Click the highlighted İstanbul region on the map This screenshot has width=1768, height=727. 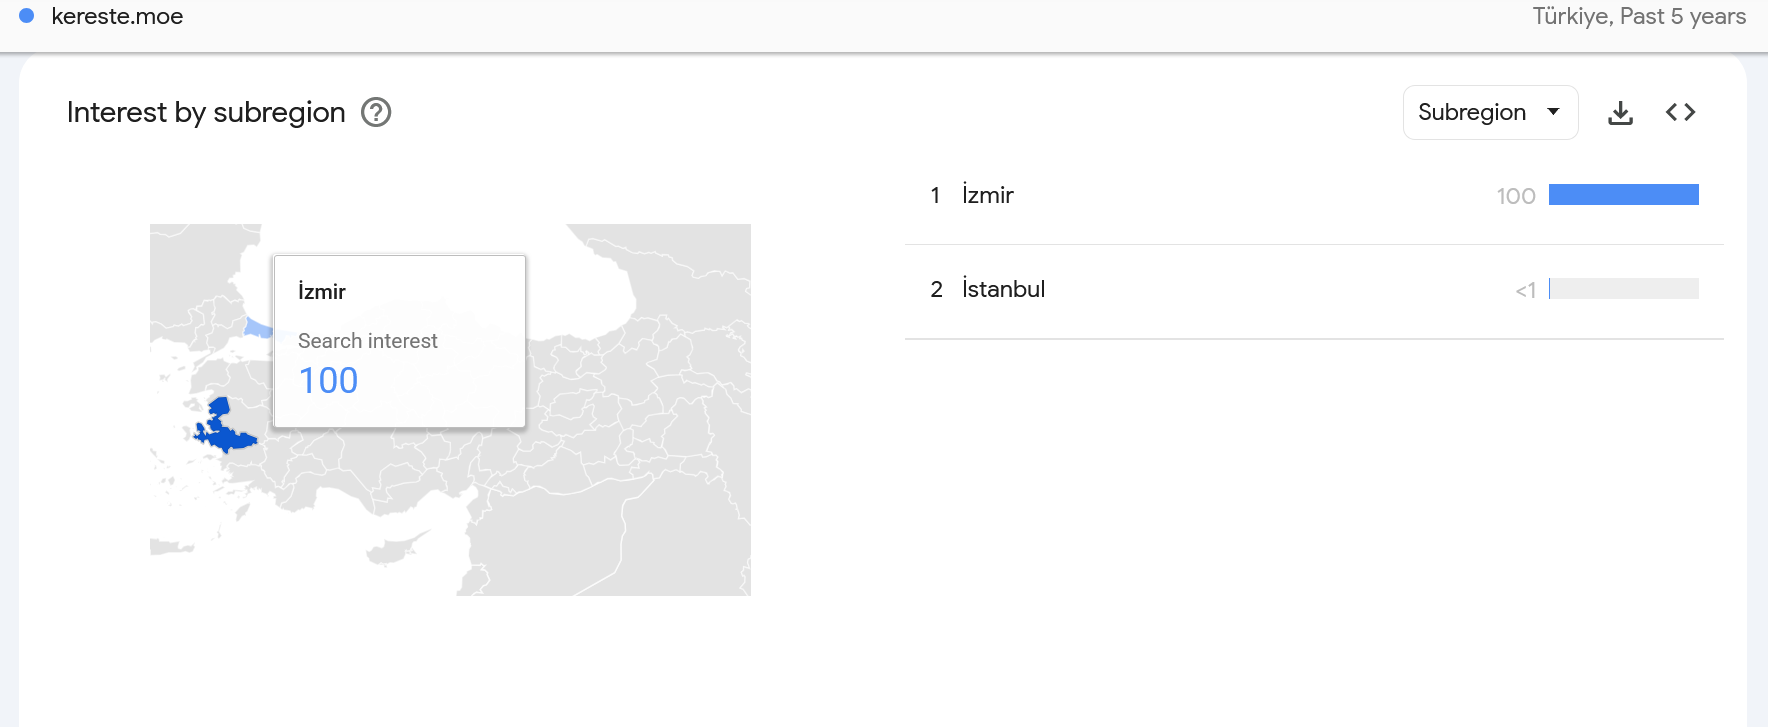pos(257,327)
